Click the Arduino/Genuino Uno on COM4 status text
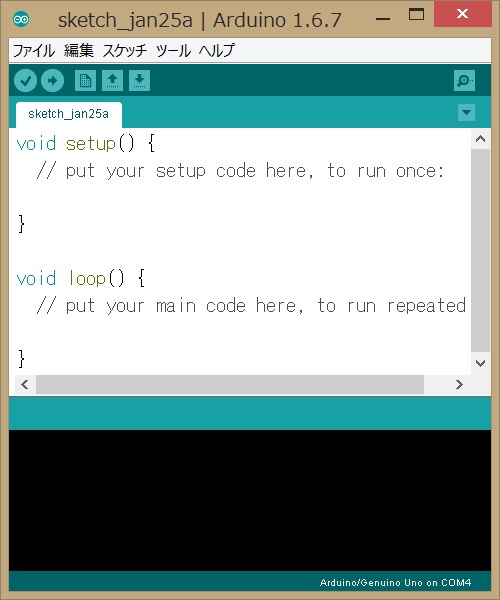 click(395, 582)
